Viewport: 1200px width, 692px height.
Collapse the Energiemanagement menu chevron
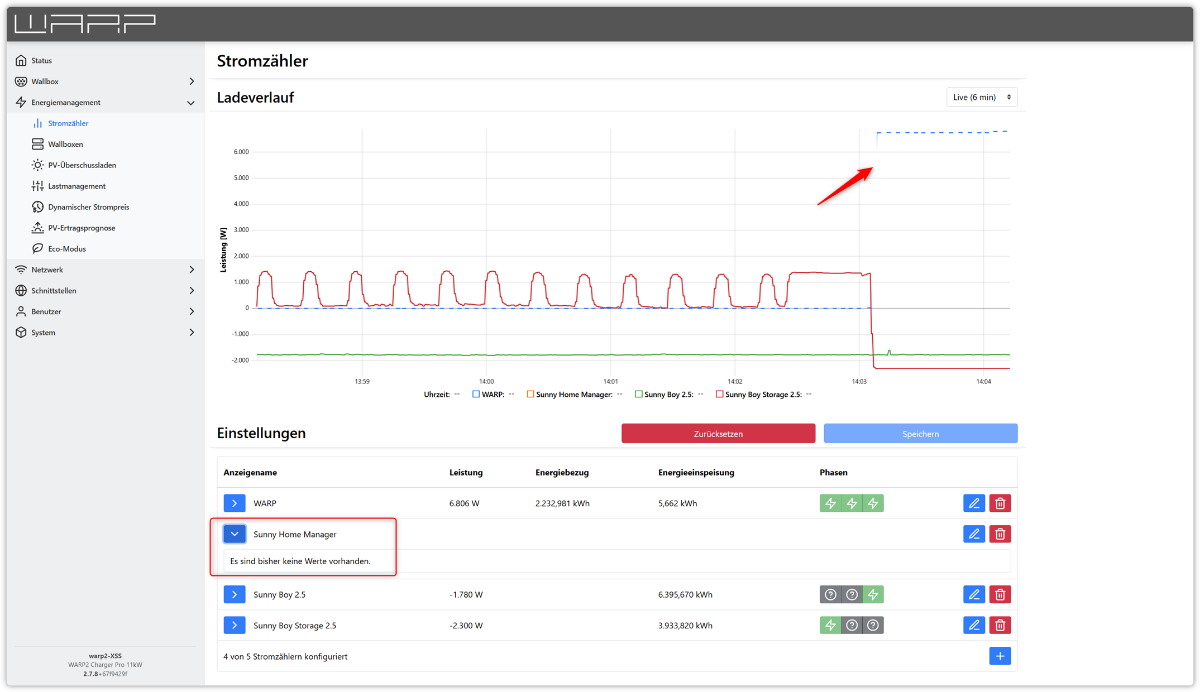[x=191, y=102]
